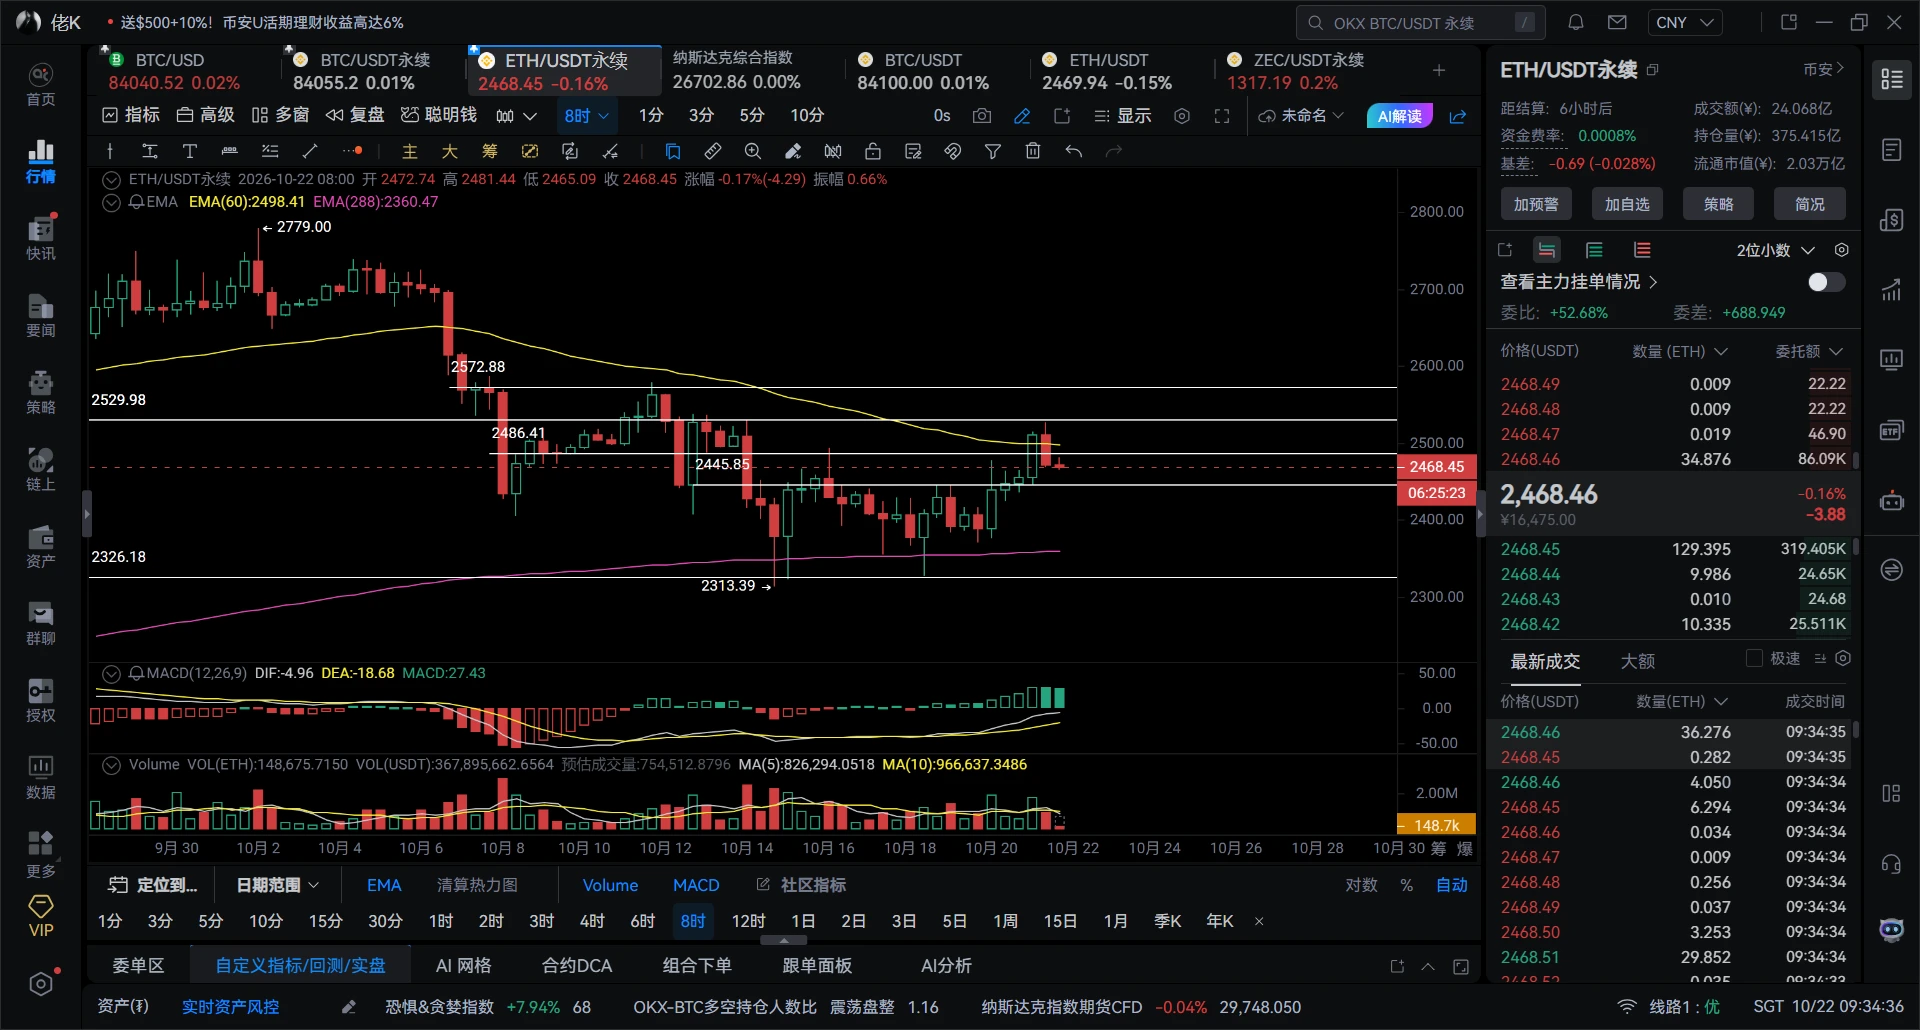Switch to the 大额 trades tab
This screenshot has height=1030, width=1920.
pyautogui.click(x=1638, y=661)
